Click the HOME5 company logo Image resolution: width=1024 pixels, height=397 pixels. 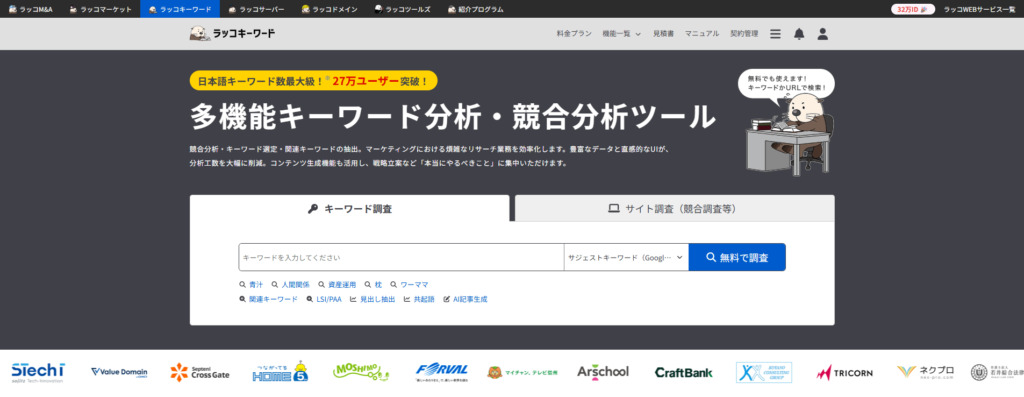pos(280,371)
